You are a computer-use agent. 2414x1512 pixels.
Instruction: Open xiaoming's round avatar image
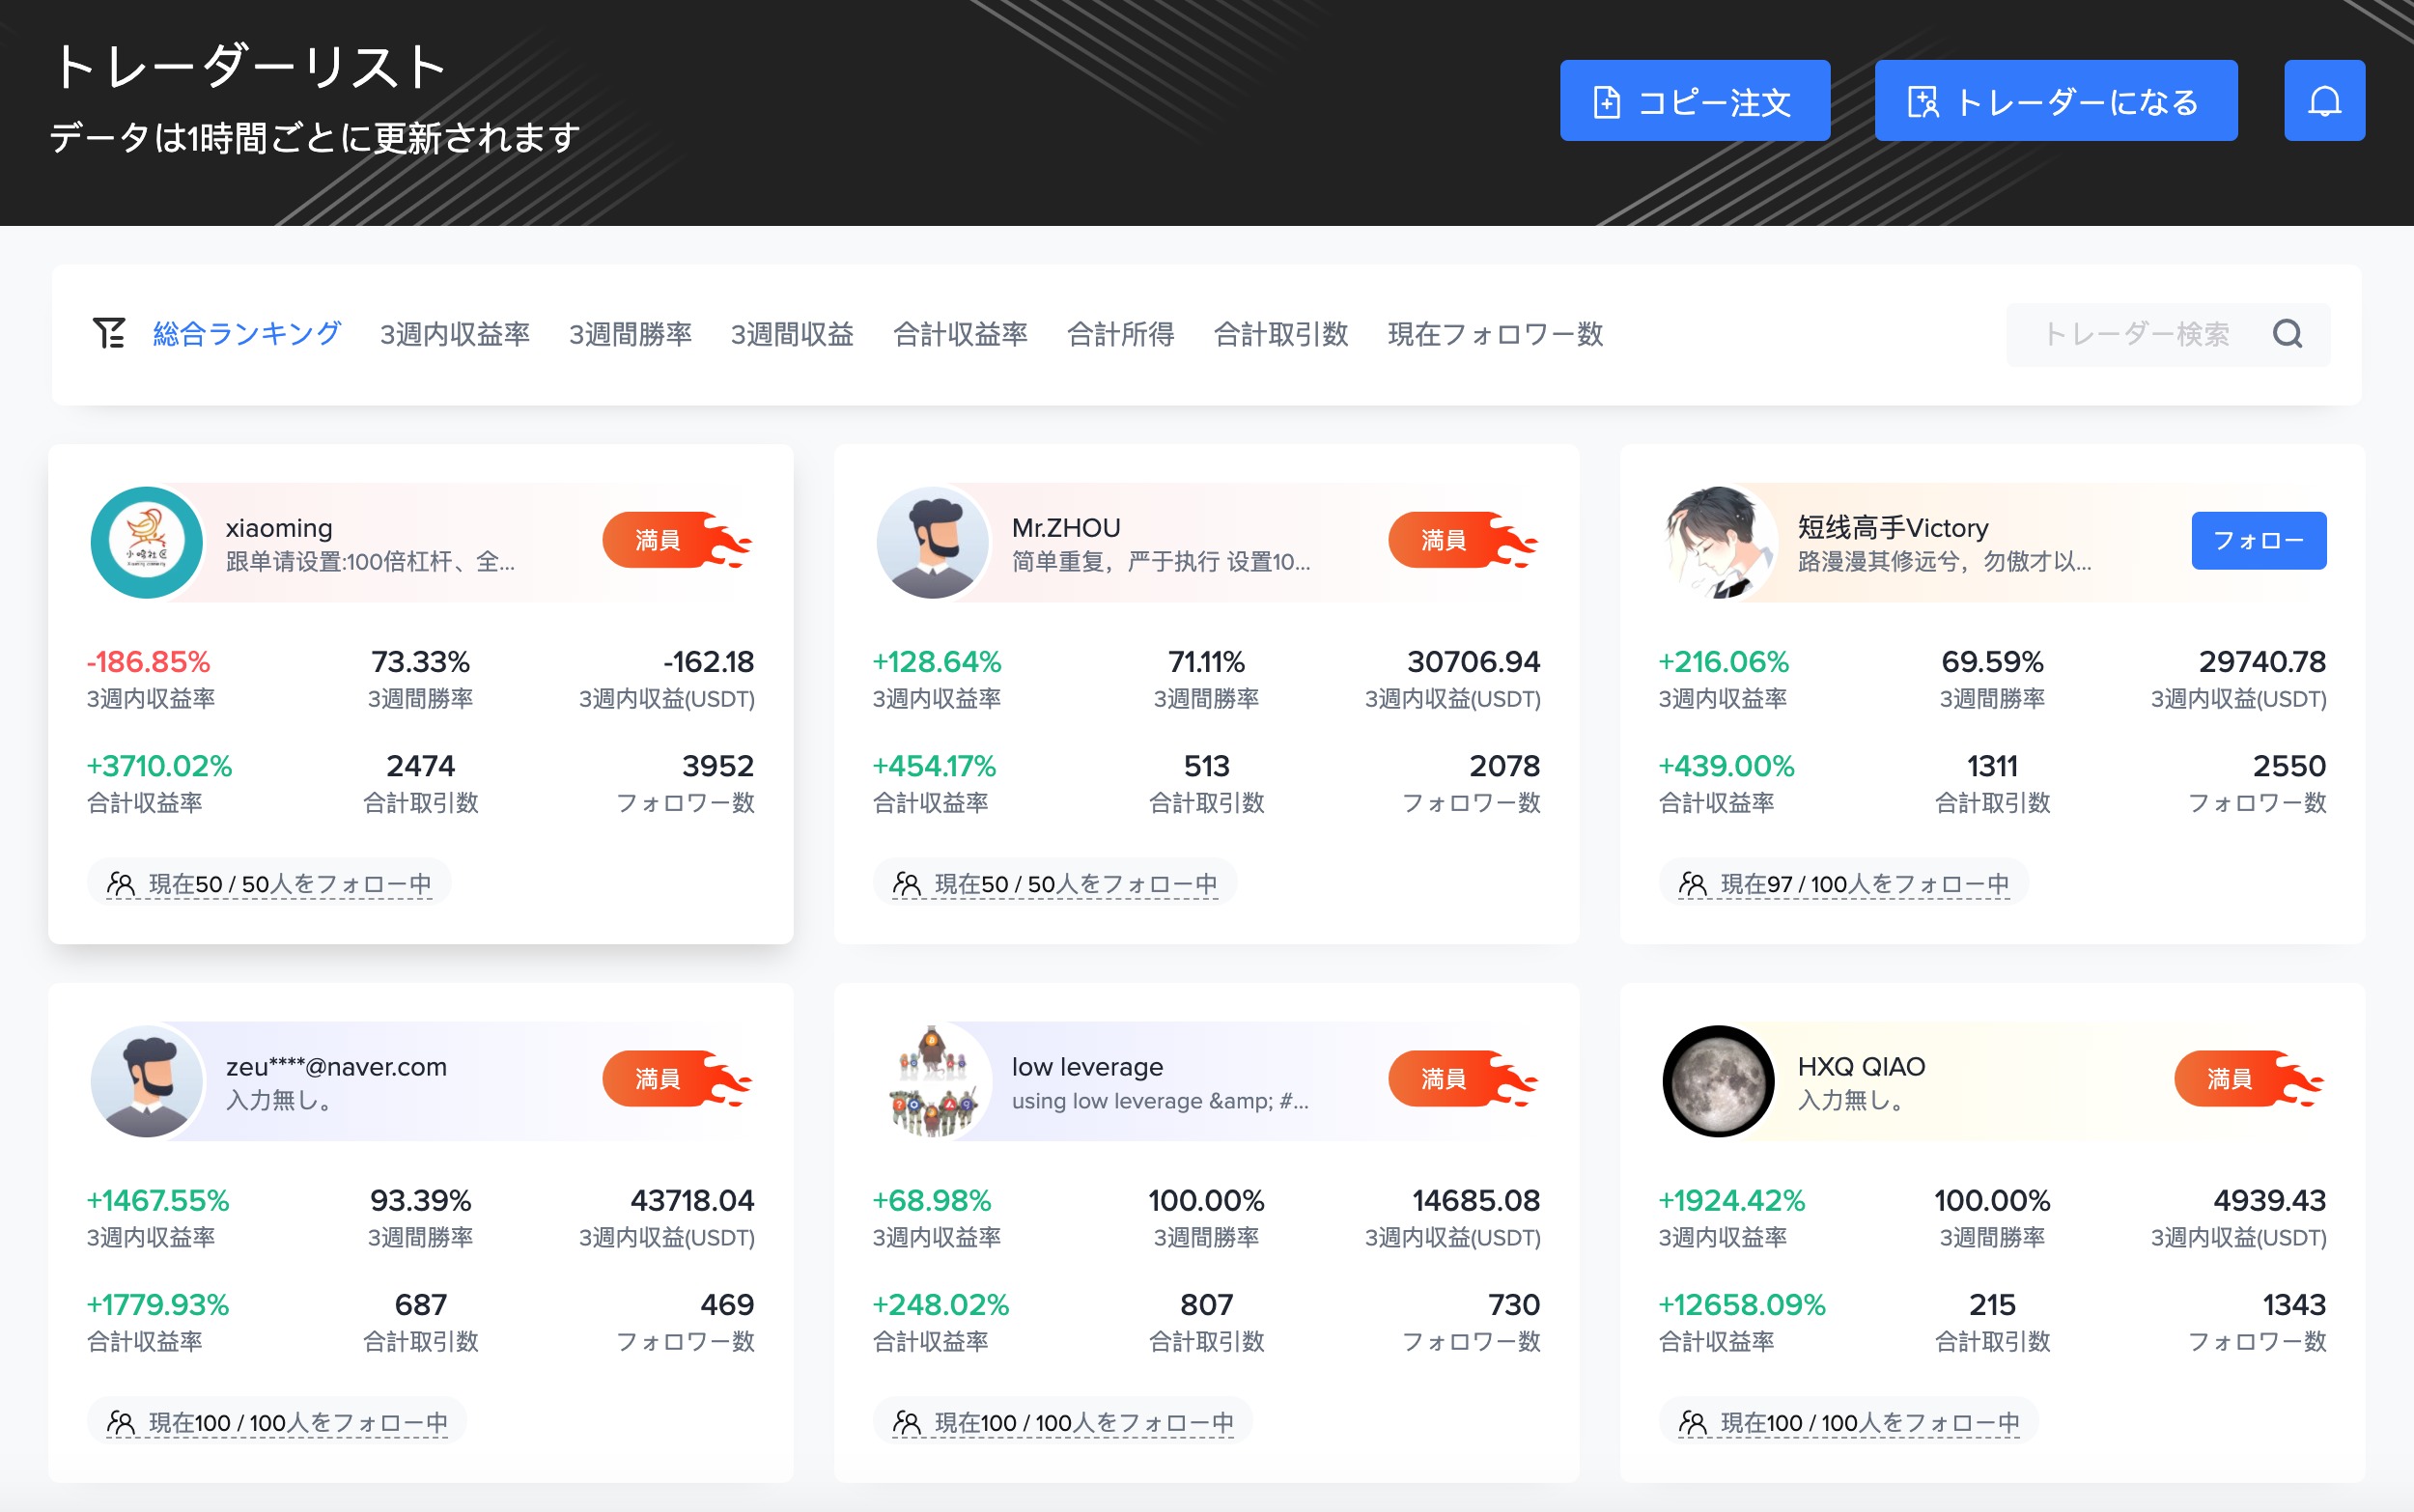(147, 543)
